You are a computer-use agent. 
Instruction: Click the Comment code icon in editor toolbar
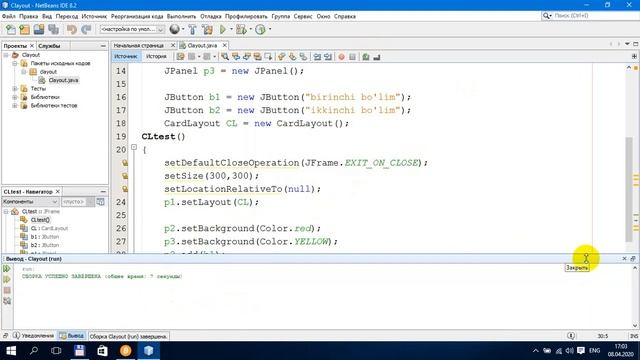366,57
